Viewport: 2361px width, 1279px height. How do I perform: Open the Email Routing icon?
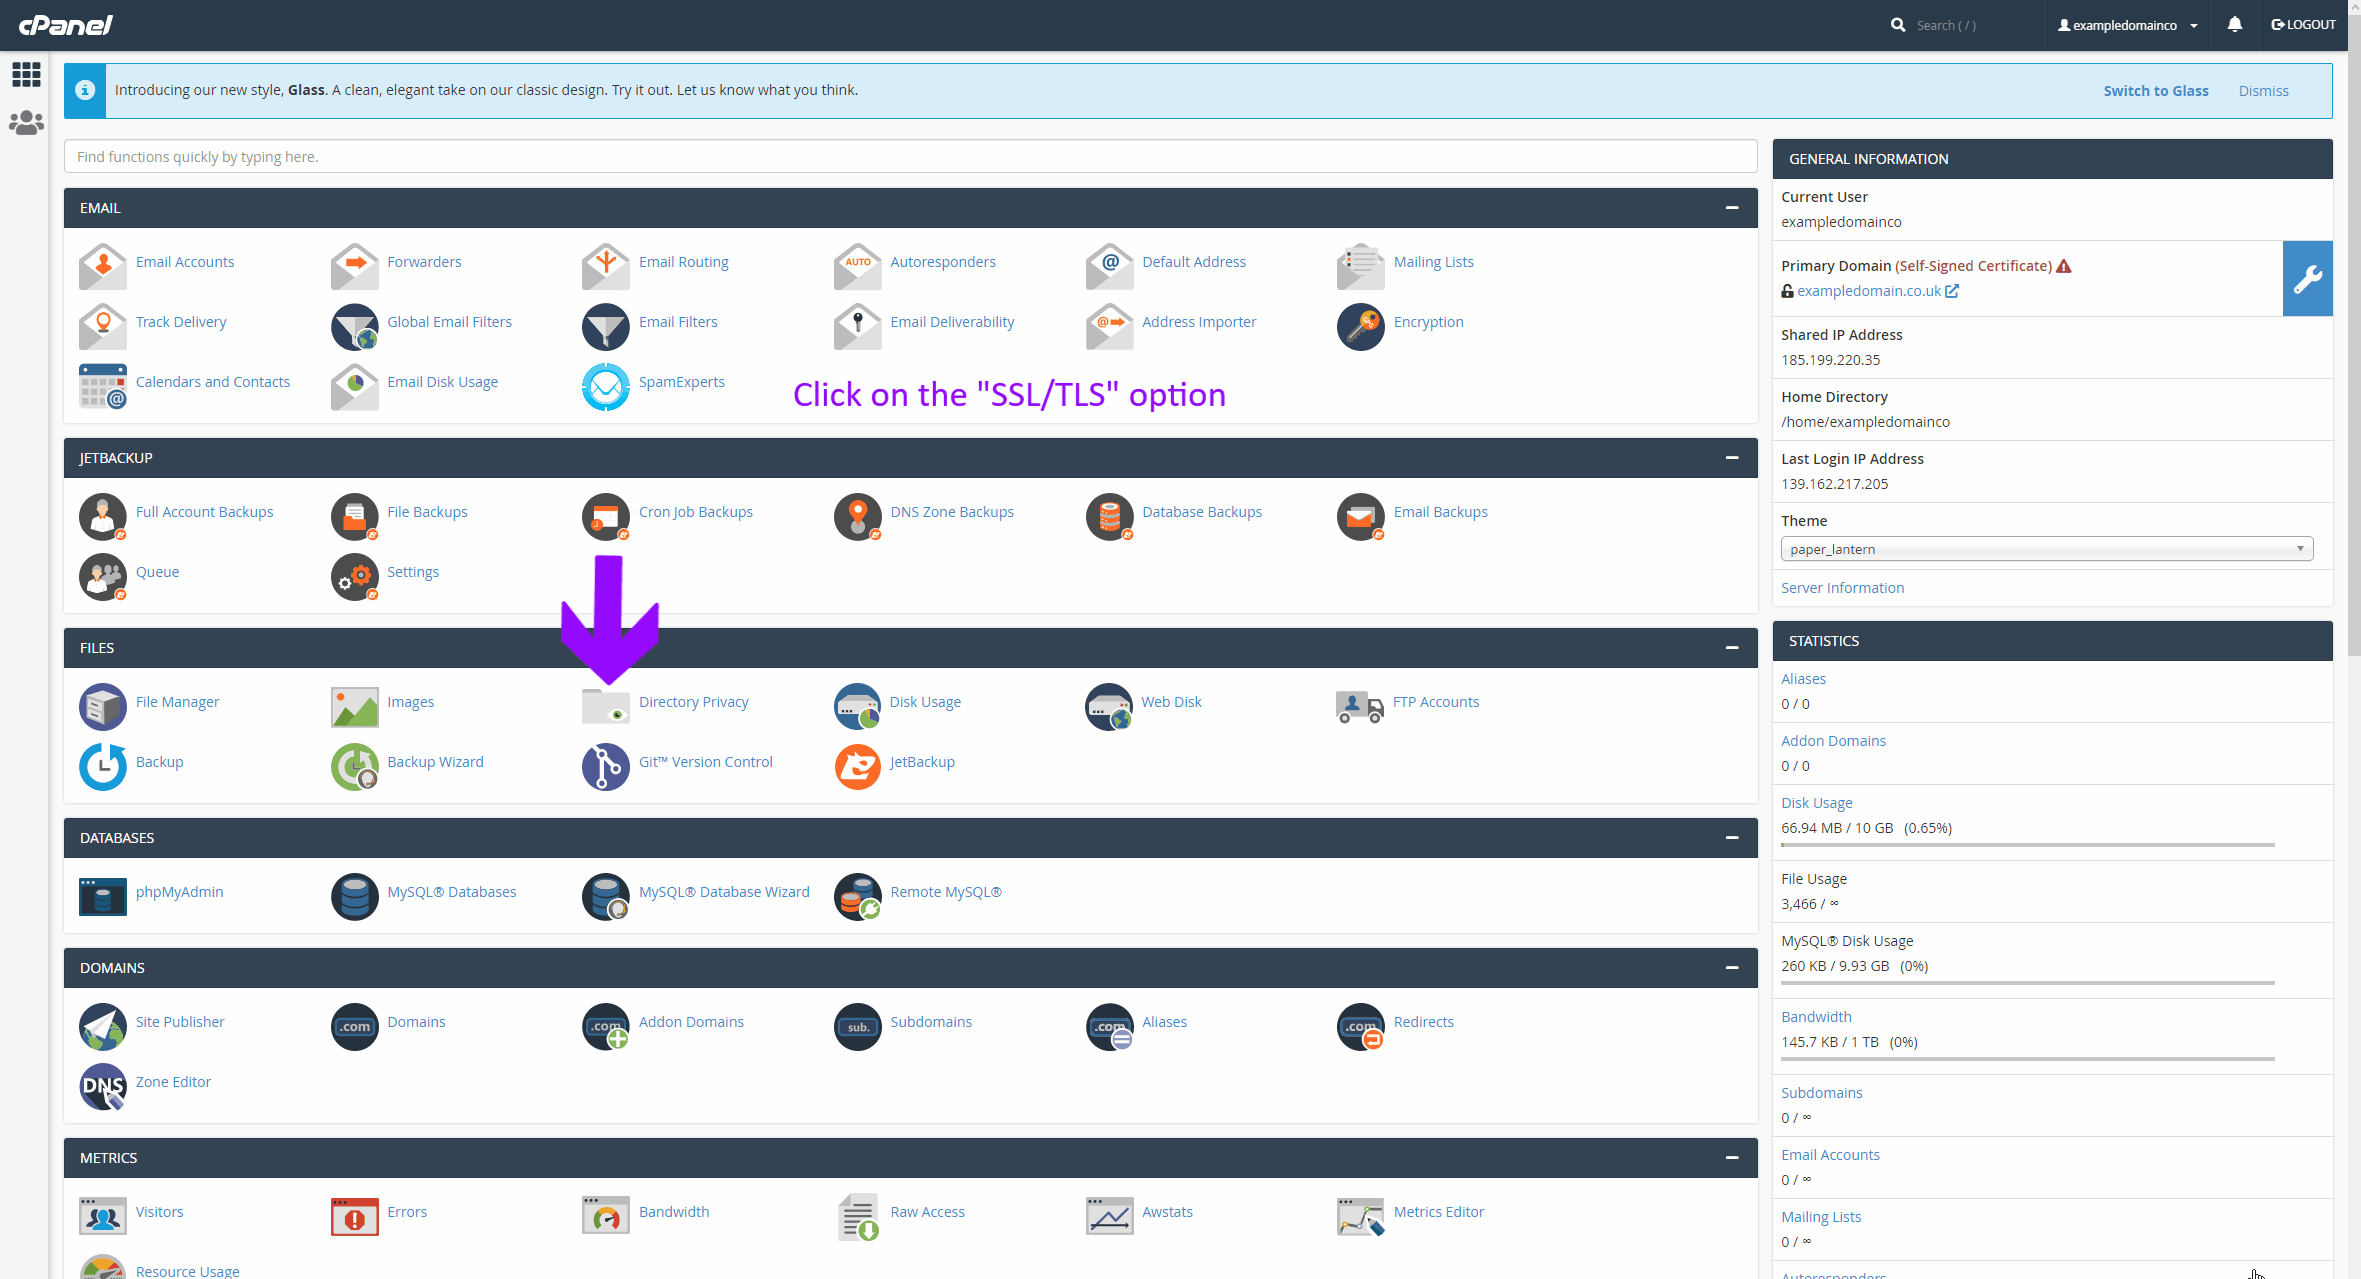[x=606, y=266]
